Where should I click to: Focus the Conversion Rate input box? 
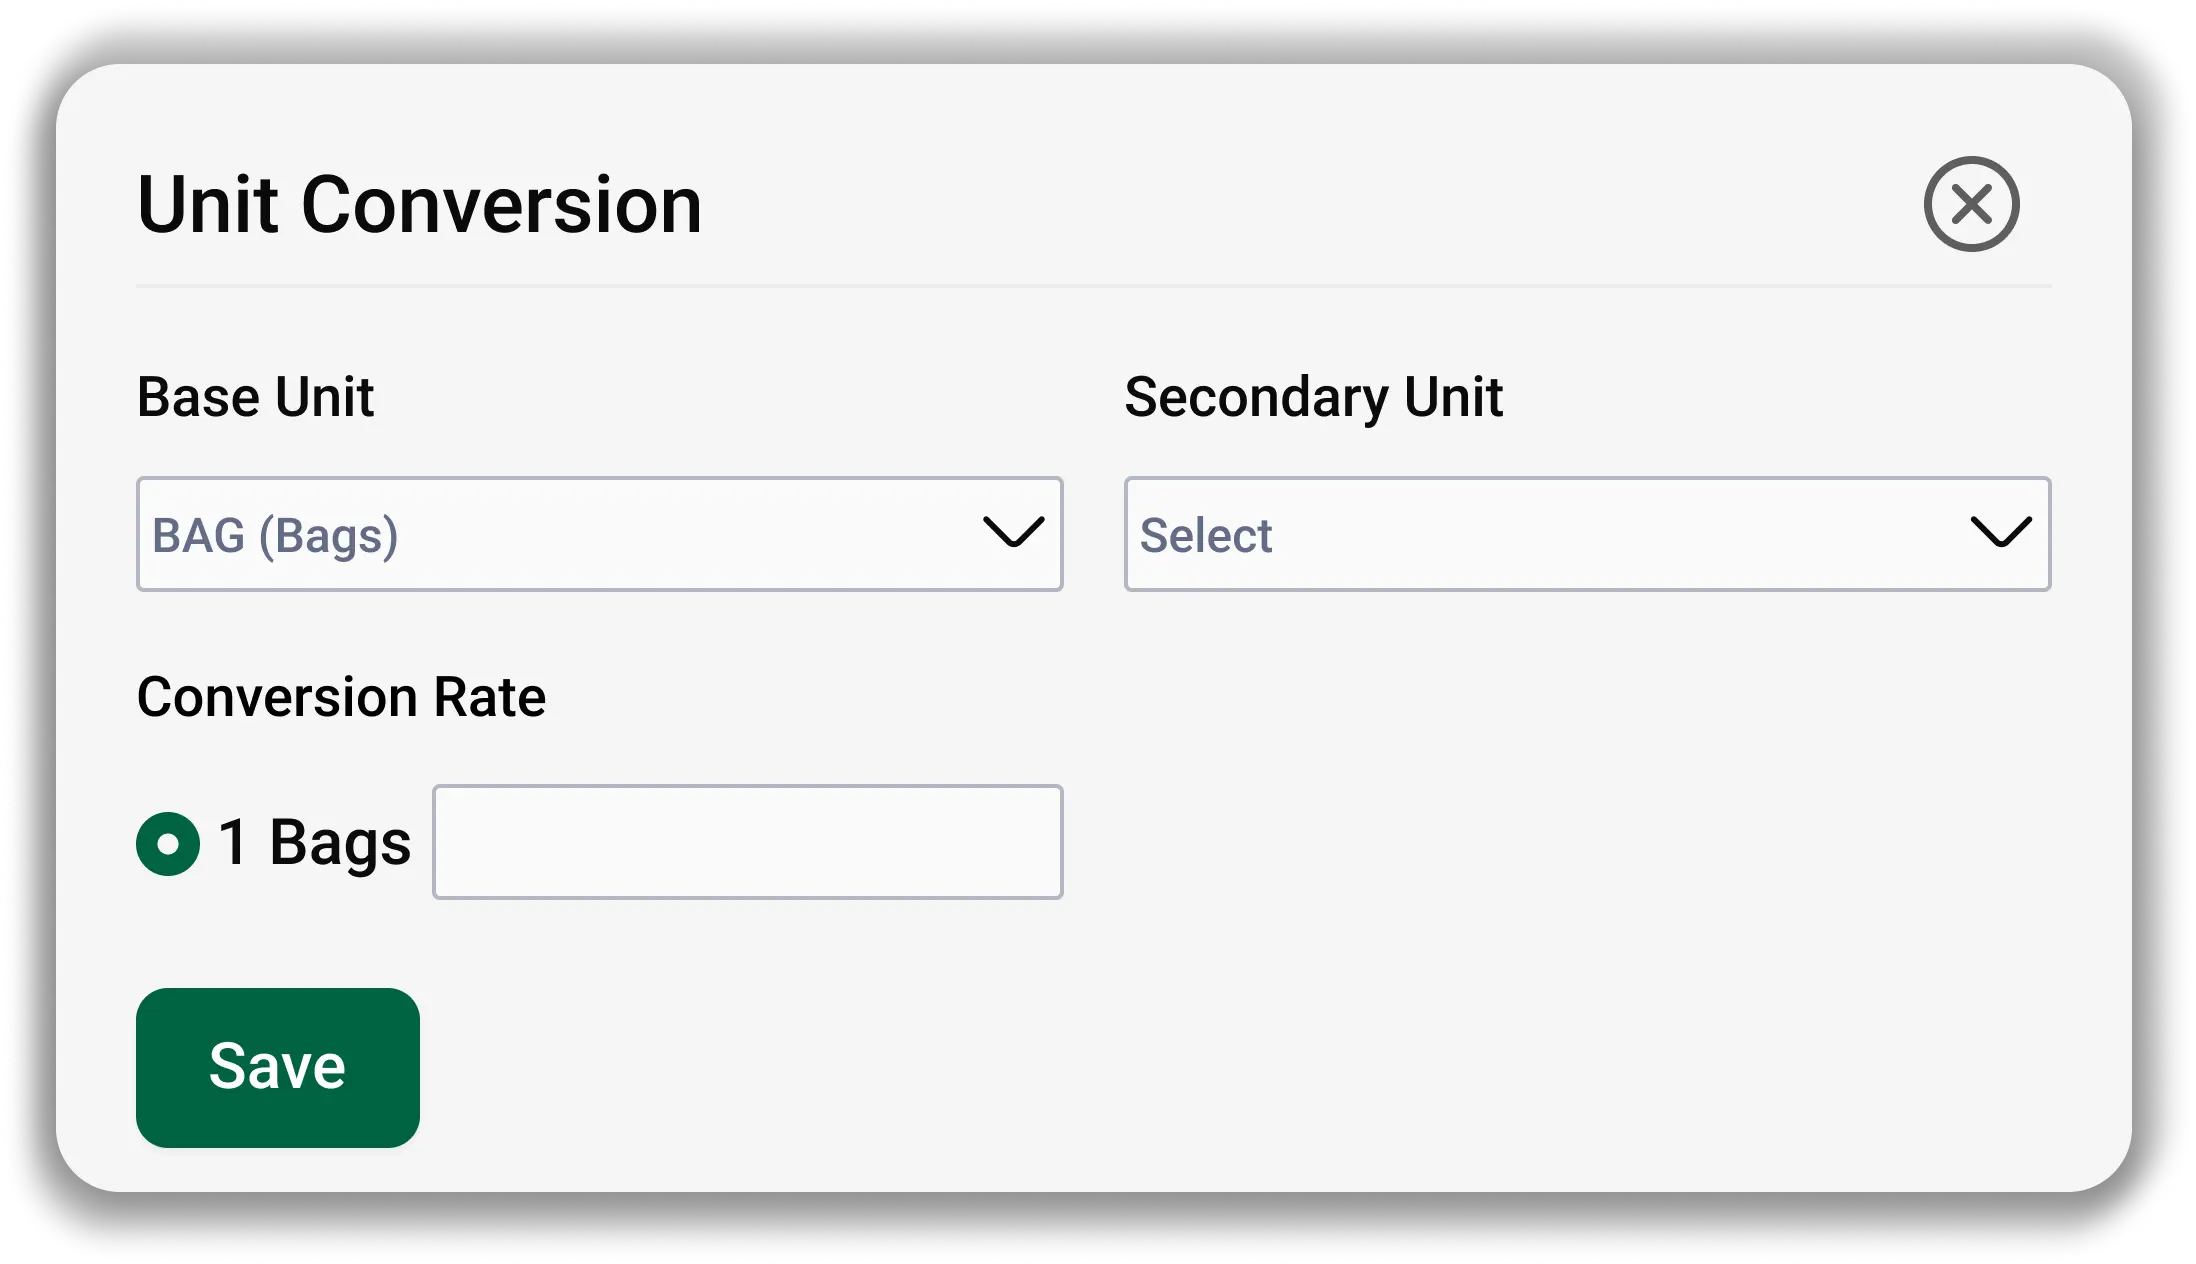coord(747,842)
